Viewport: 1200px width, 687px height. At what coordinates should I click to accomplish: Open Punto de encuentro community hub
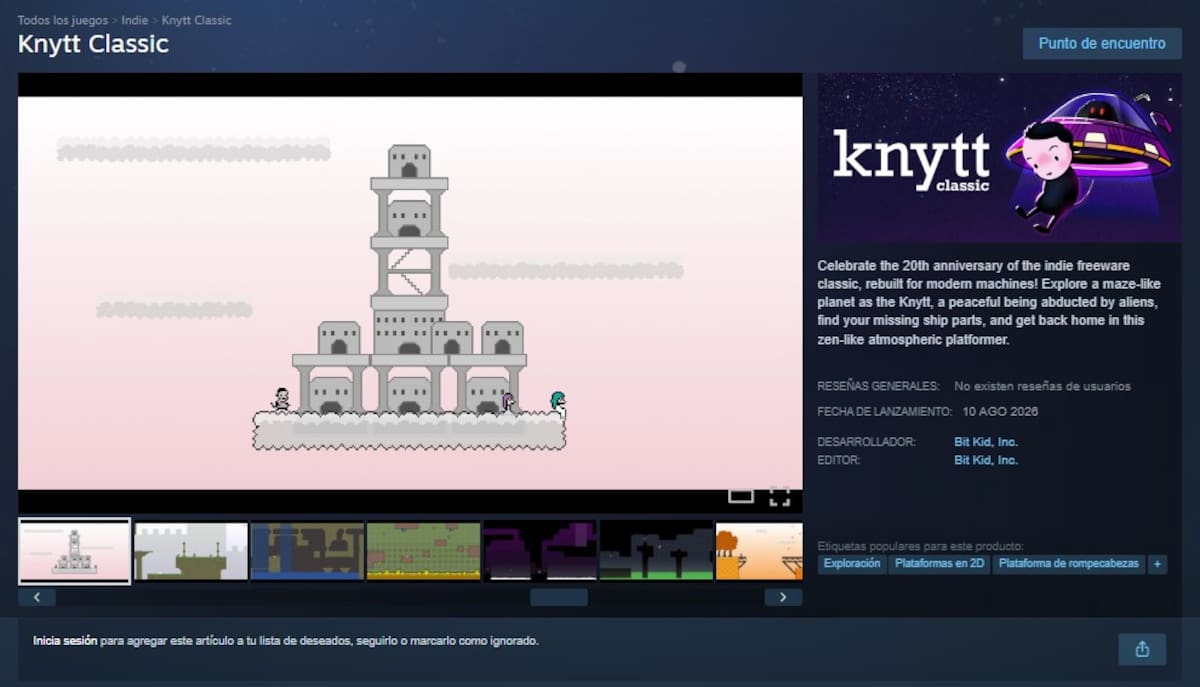(1102, 44)
